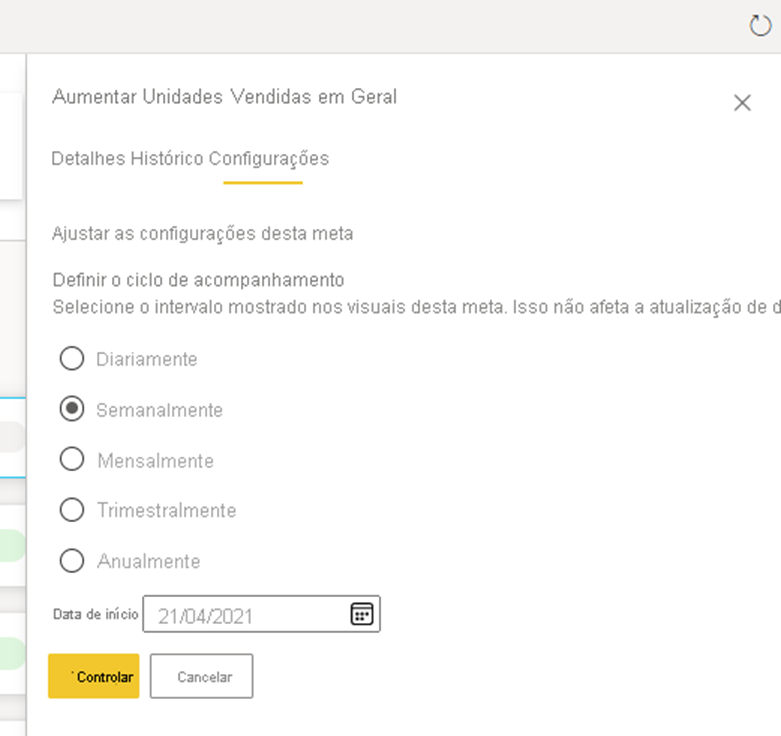
Task: Enable the Anualmente radio button
Action: tap(72, 561)
